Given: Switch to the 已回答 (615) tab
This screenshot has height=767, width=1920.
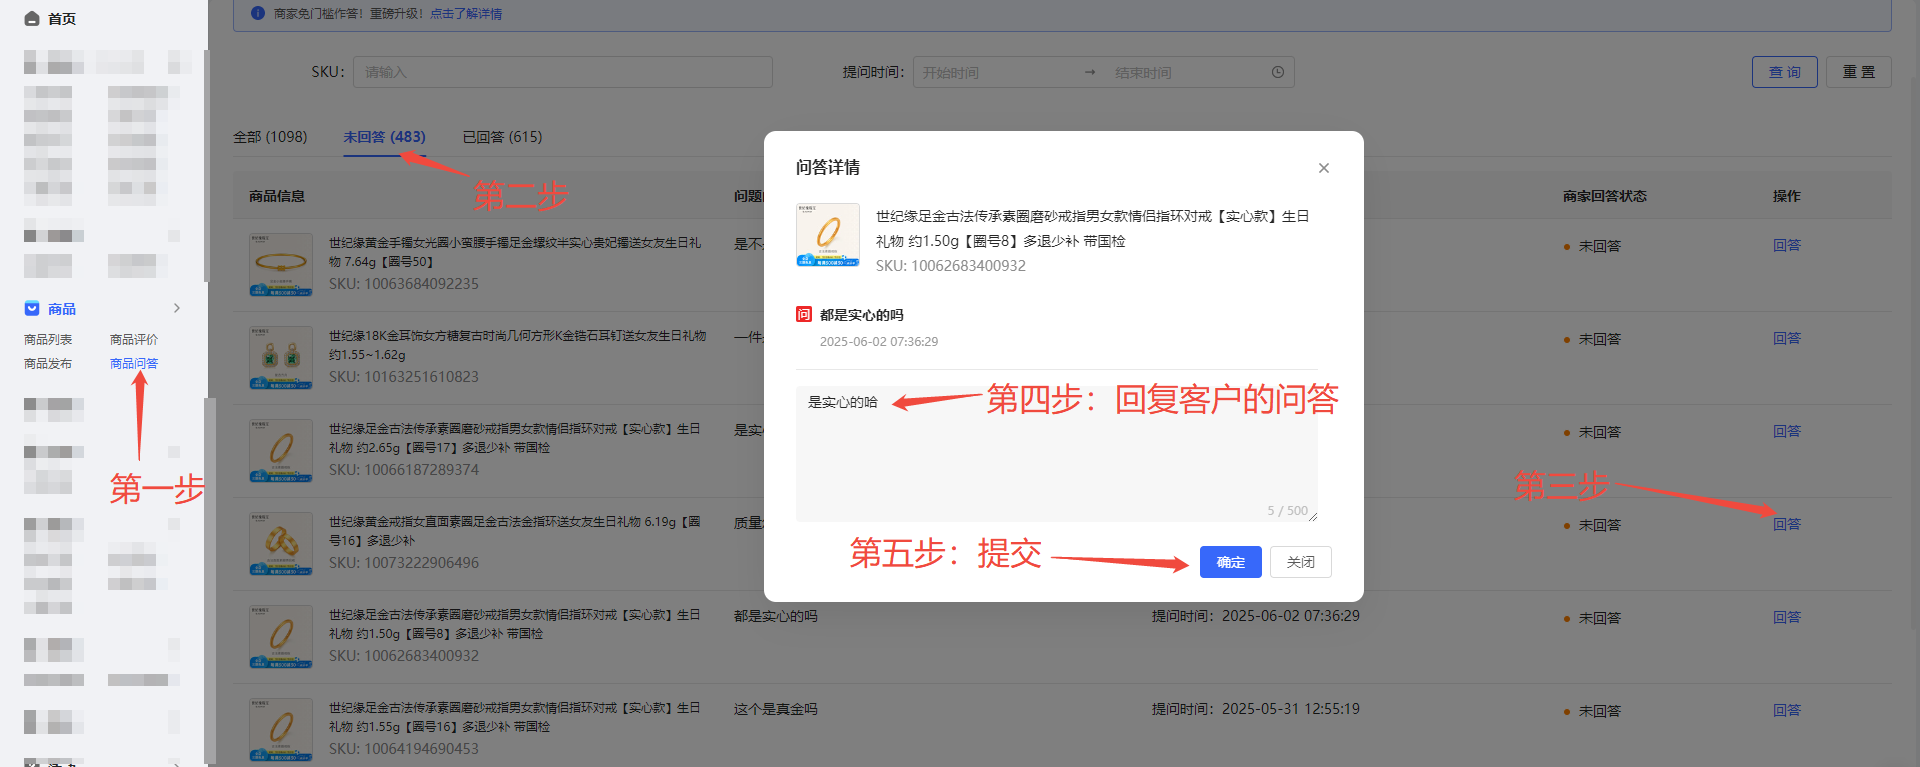Looking at the screenshot, I should 502,137.
